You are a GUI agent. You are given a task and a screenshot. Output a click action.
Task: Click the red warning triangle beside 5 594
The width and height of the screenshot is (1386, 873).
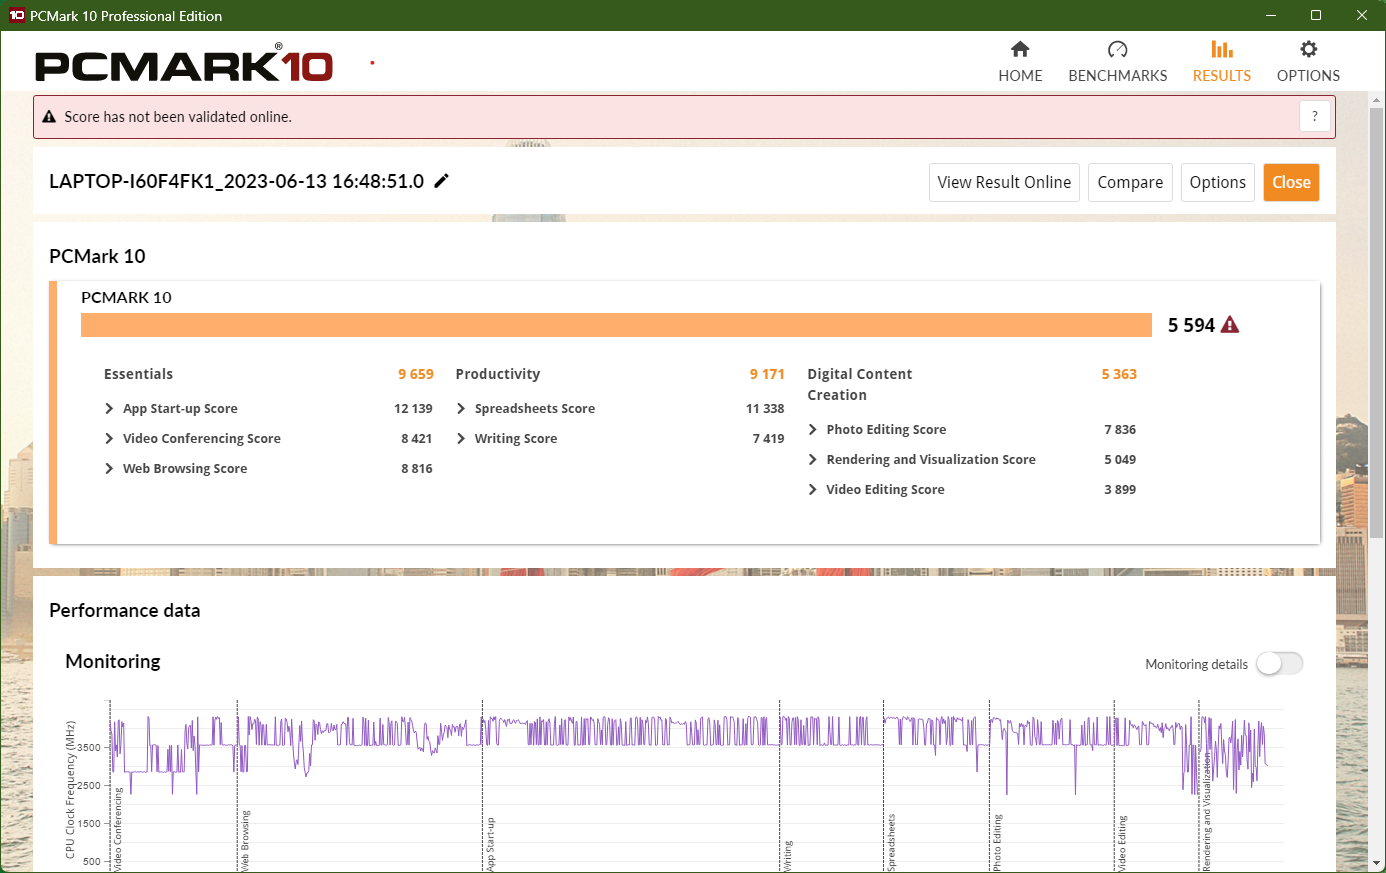[1230, 325]
